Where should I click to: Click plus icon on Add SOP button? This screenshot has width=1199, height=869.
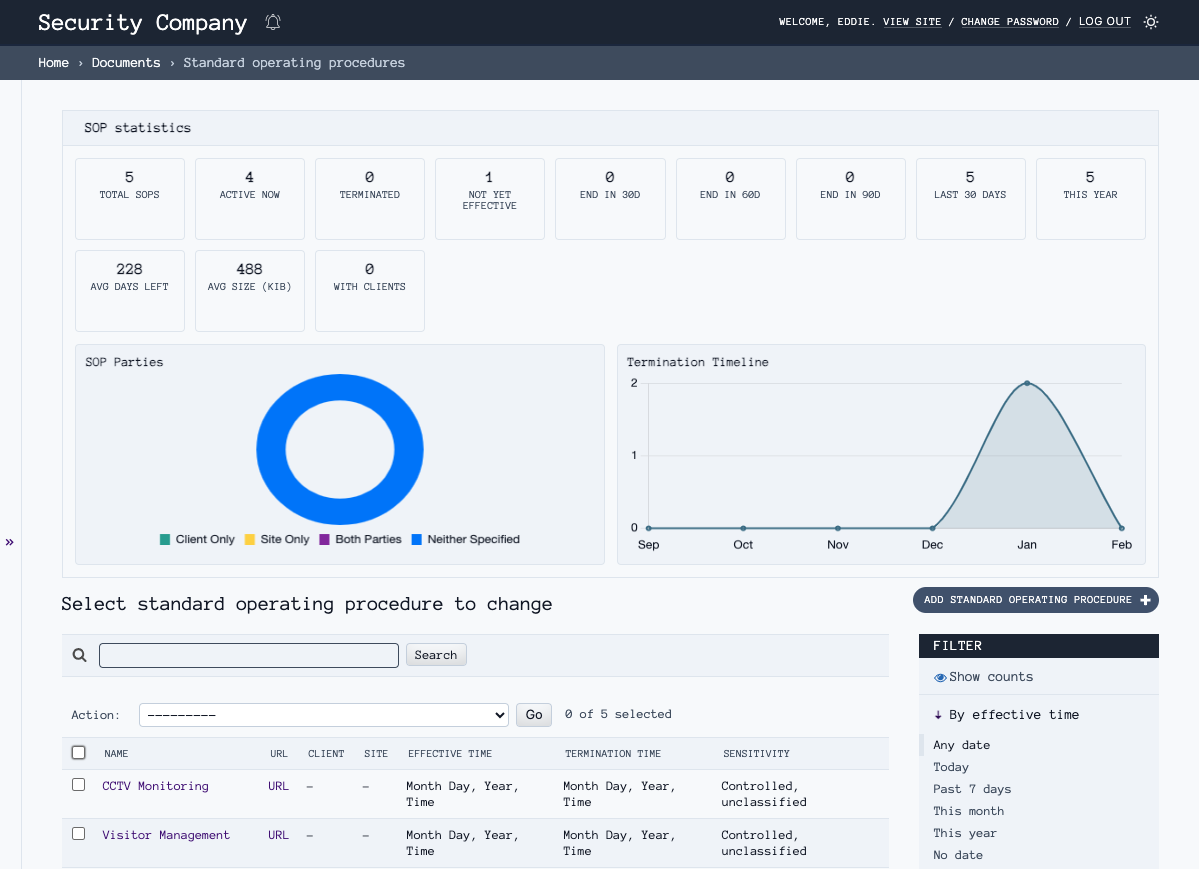(1146, 600)
